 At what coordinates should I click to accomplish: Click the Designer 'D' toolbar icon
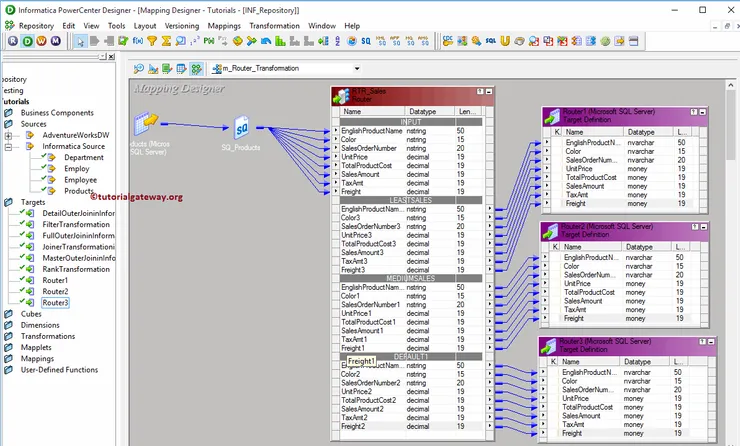tap(27, 41)
